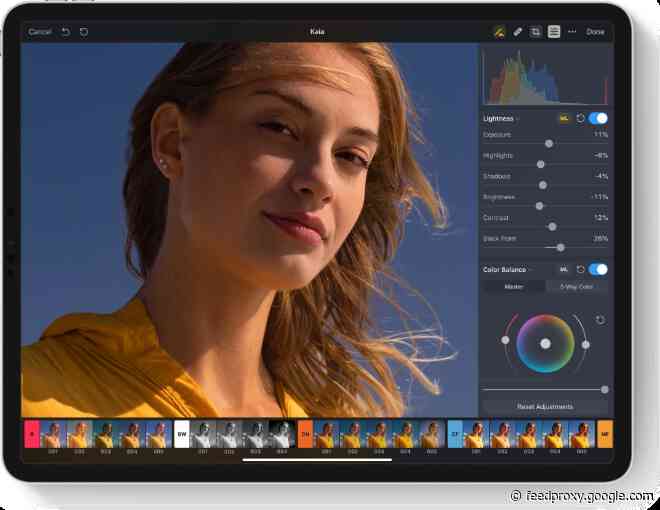Apply the fourth preset in the pink group

point(133,434)
